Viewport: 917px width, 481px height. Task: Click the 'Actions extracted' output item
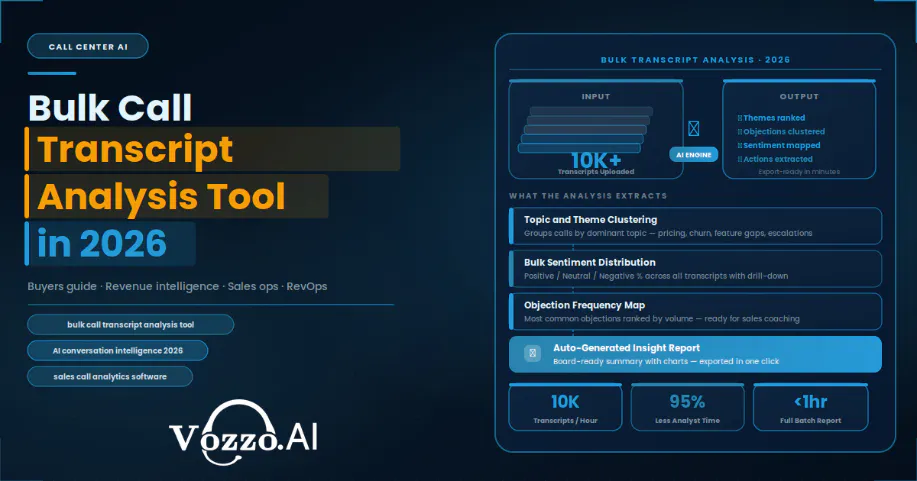click(x=775, y=159)
